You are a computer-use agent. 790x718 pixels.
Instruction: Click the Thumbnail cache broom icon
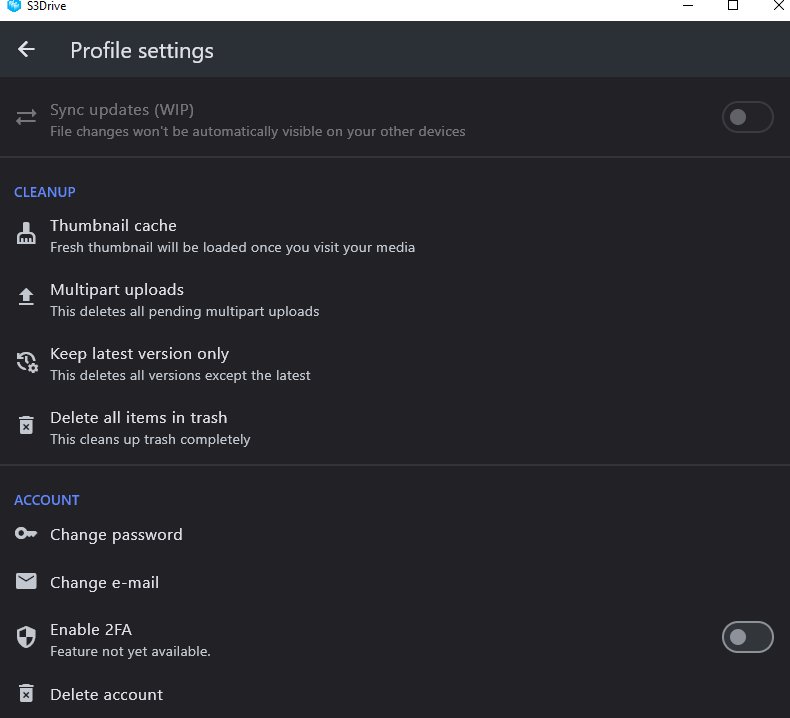point(26,234)
